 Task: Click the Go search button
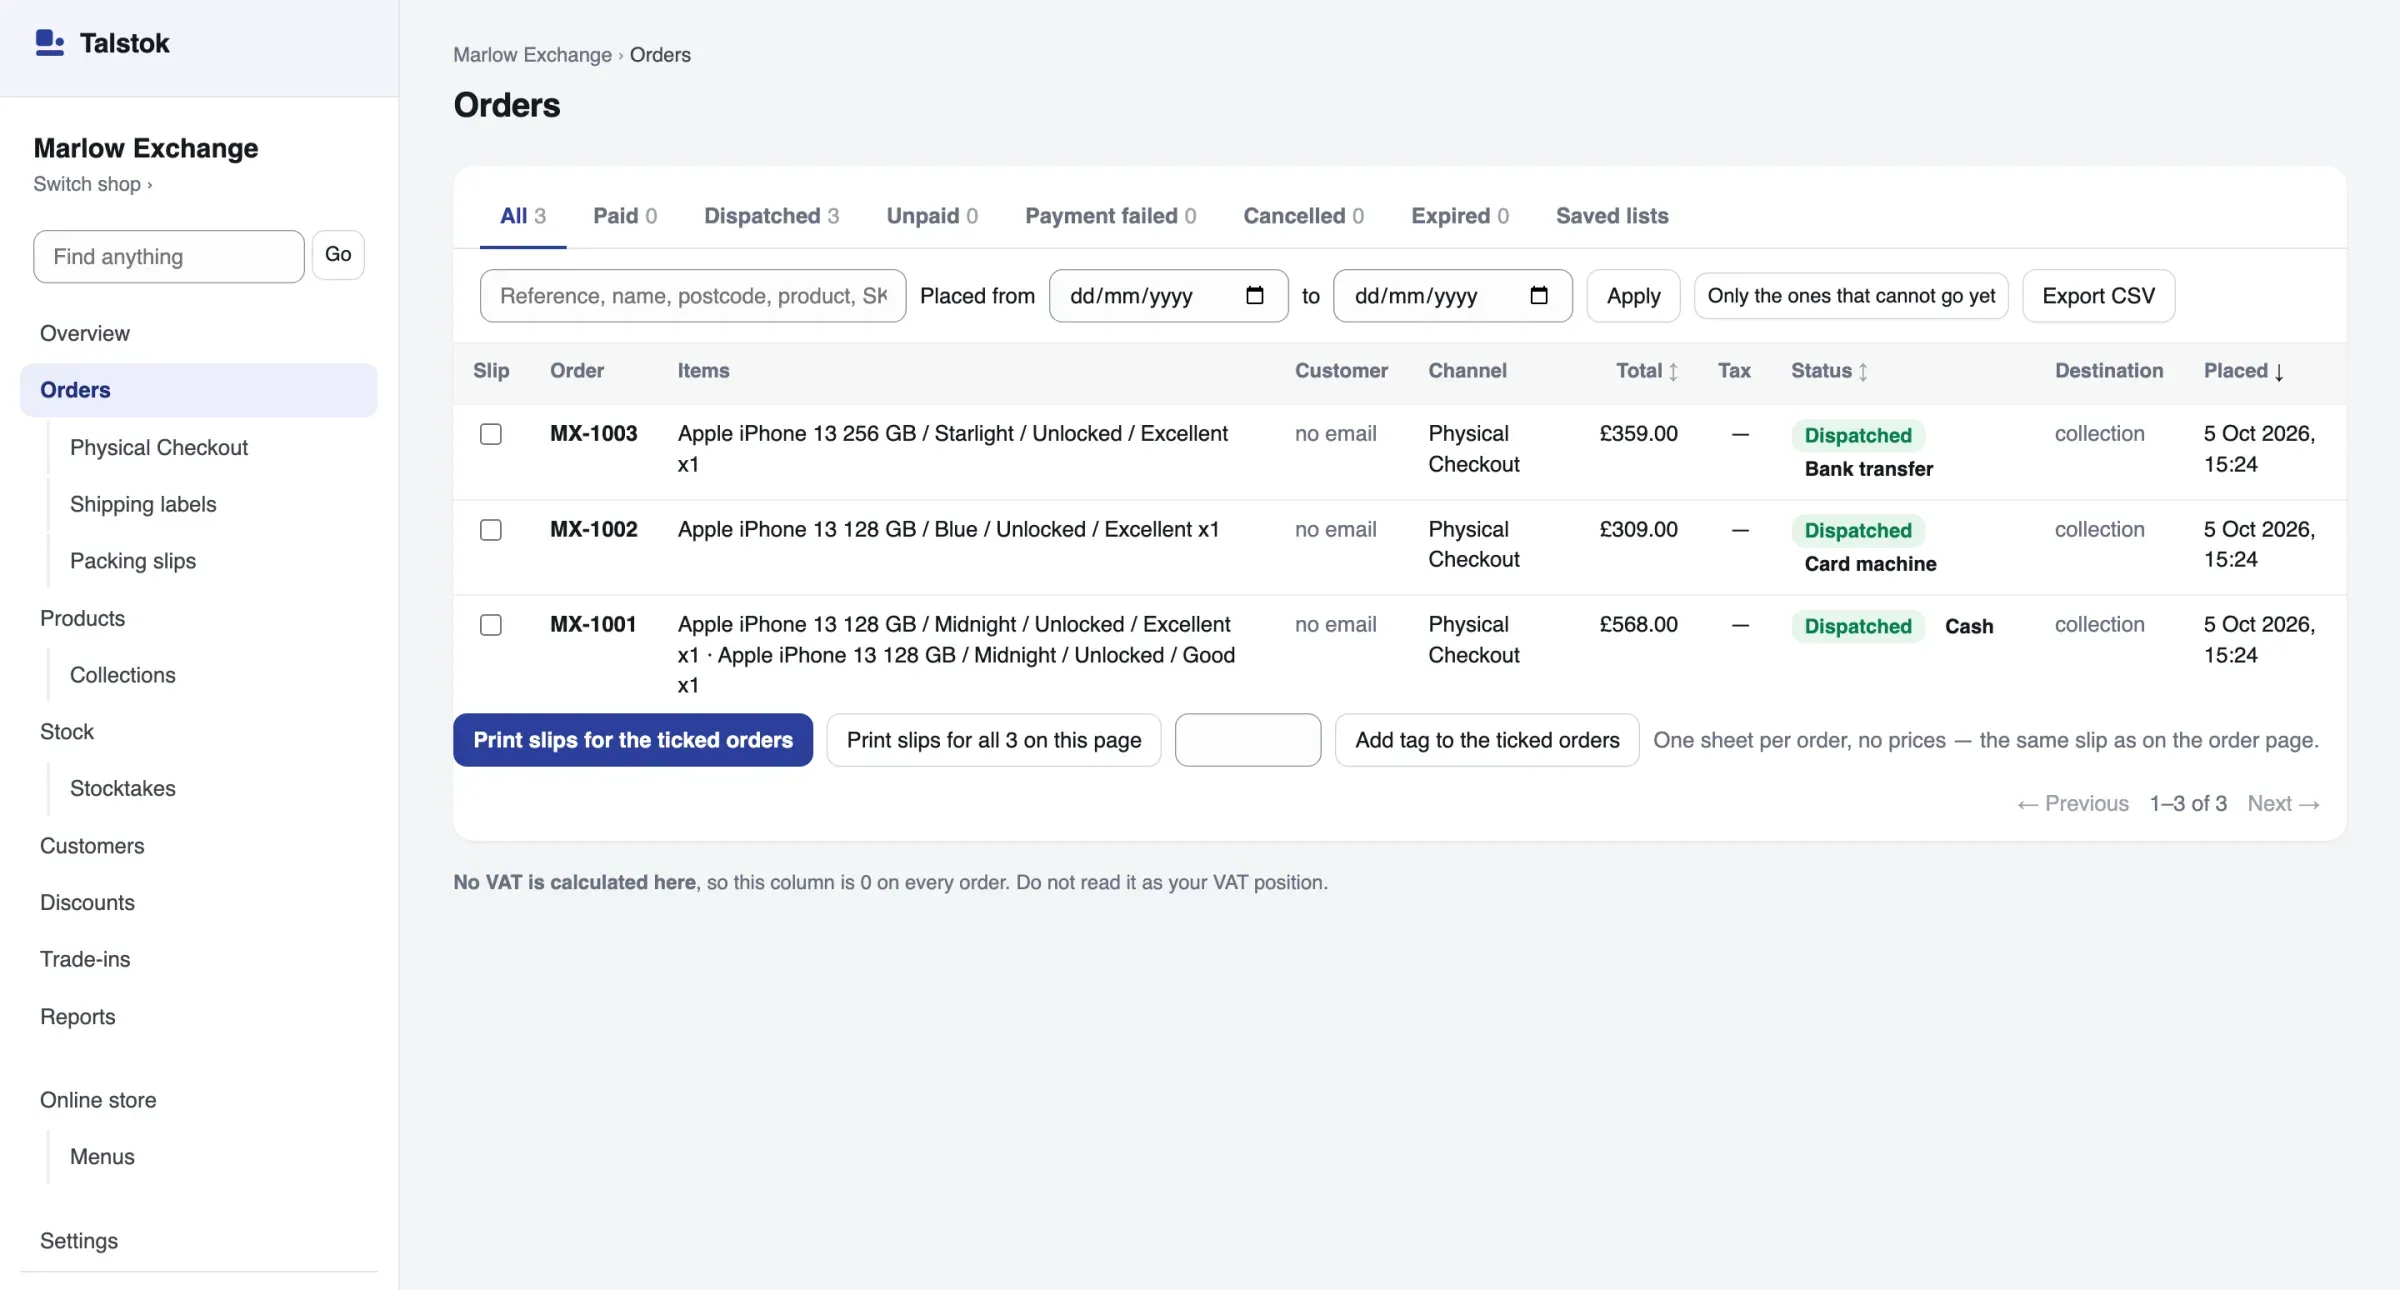338,255
